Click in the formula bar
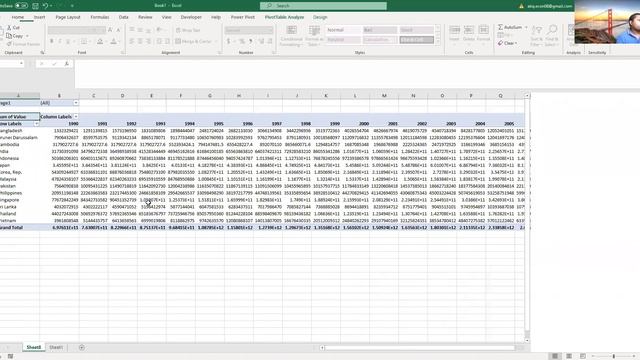This screenshot has height=360, width=640. click(x=357, y=73)
